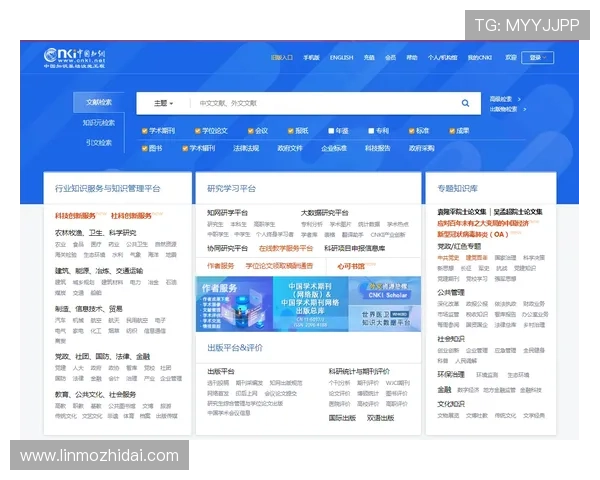Click the 建筑、能源、冶炼、交通运输 heading
The image size is (600, 480).
click(x=99, y=271)
